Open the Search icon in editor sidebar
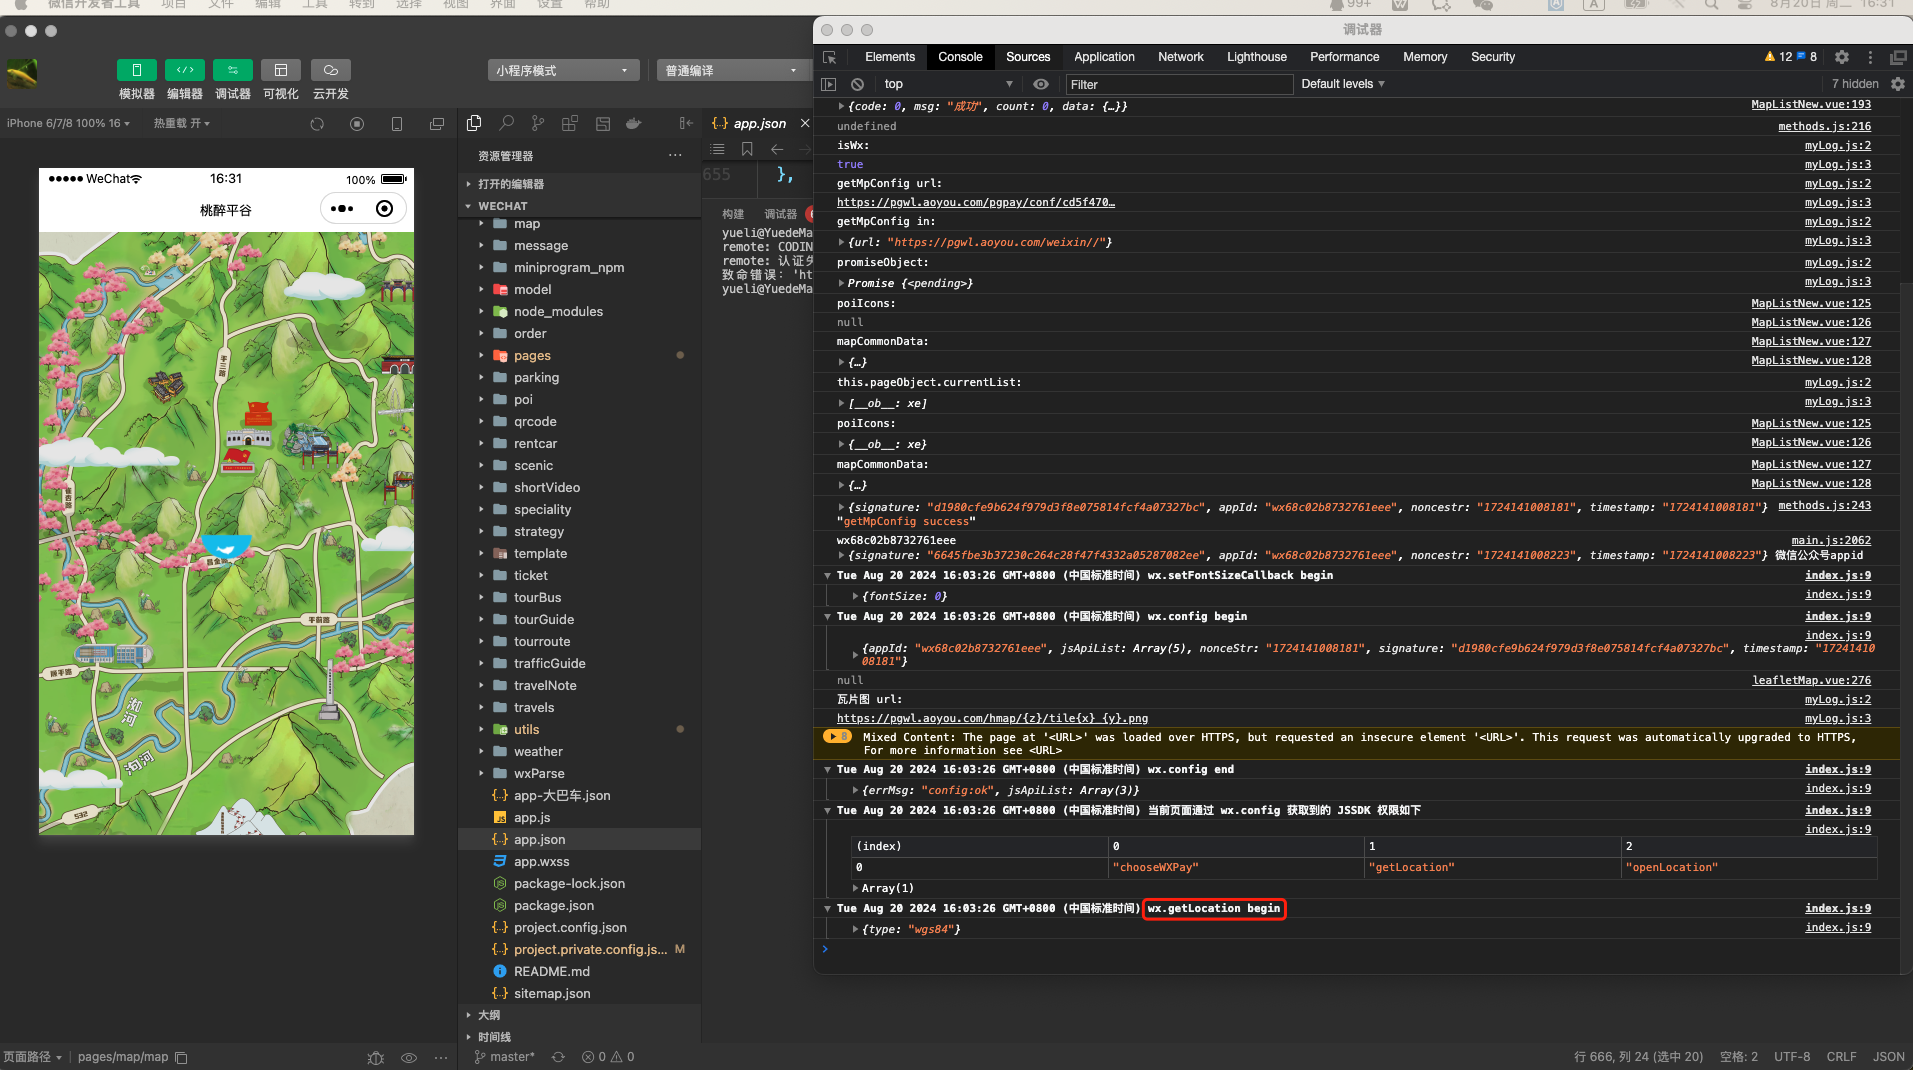 pyautogui.click(x=507, y=123)
